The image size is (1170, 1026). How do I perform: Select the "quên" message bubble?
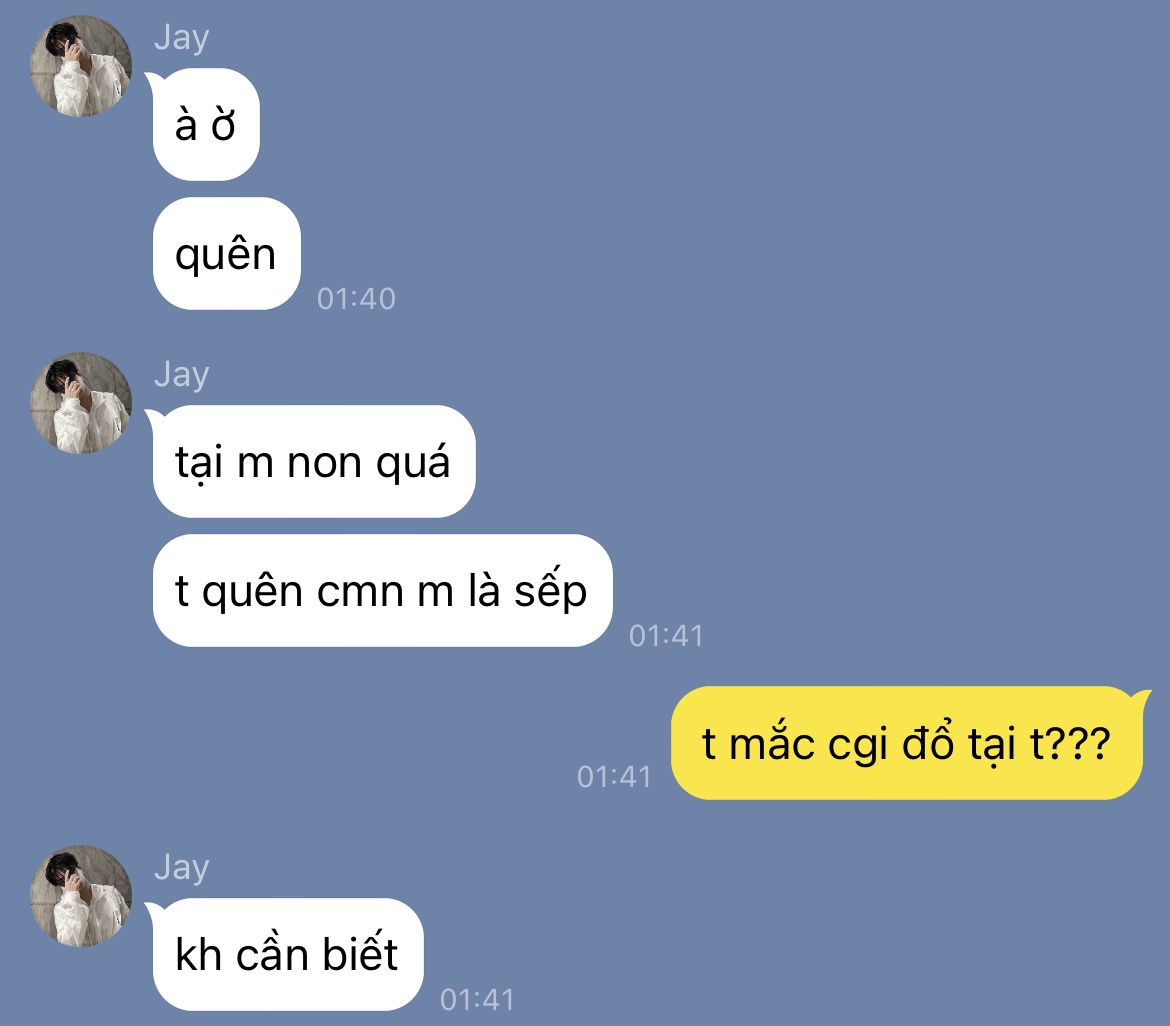tap(226, 254)
